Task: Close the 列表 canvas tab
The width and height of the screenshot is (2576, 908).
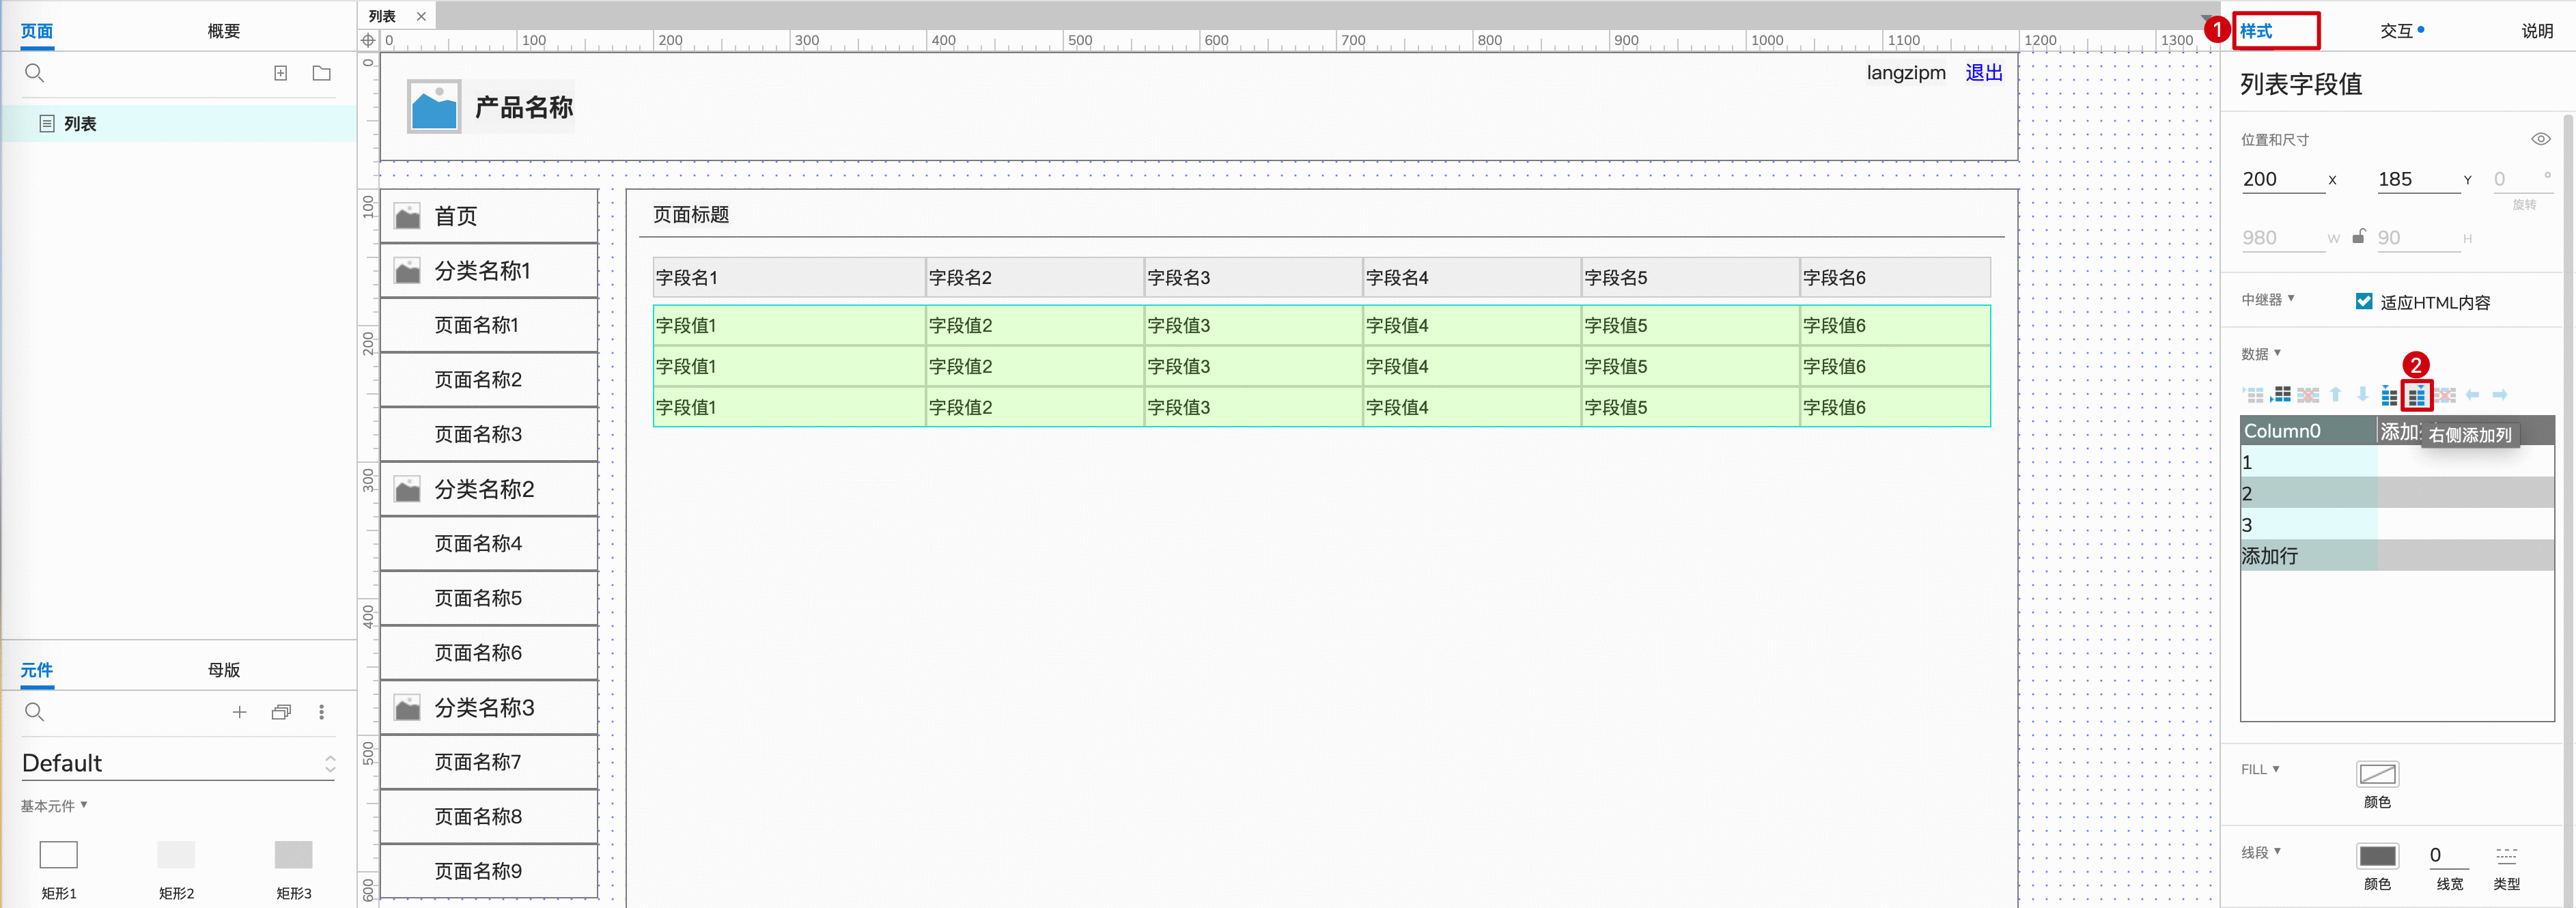Action: click(x=421, y=16)
